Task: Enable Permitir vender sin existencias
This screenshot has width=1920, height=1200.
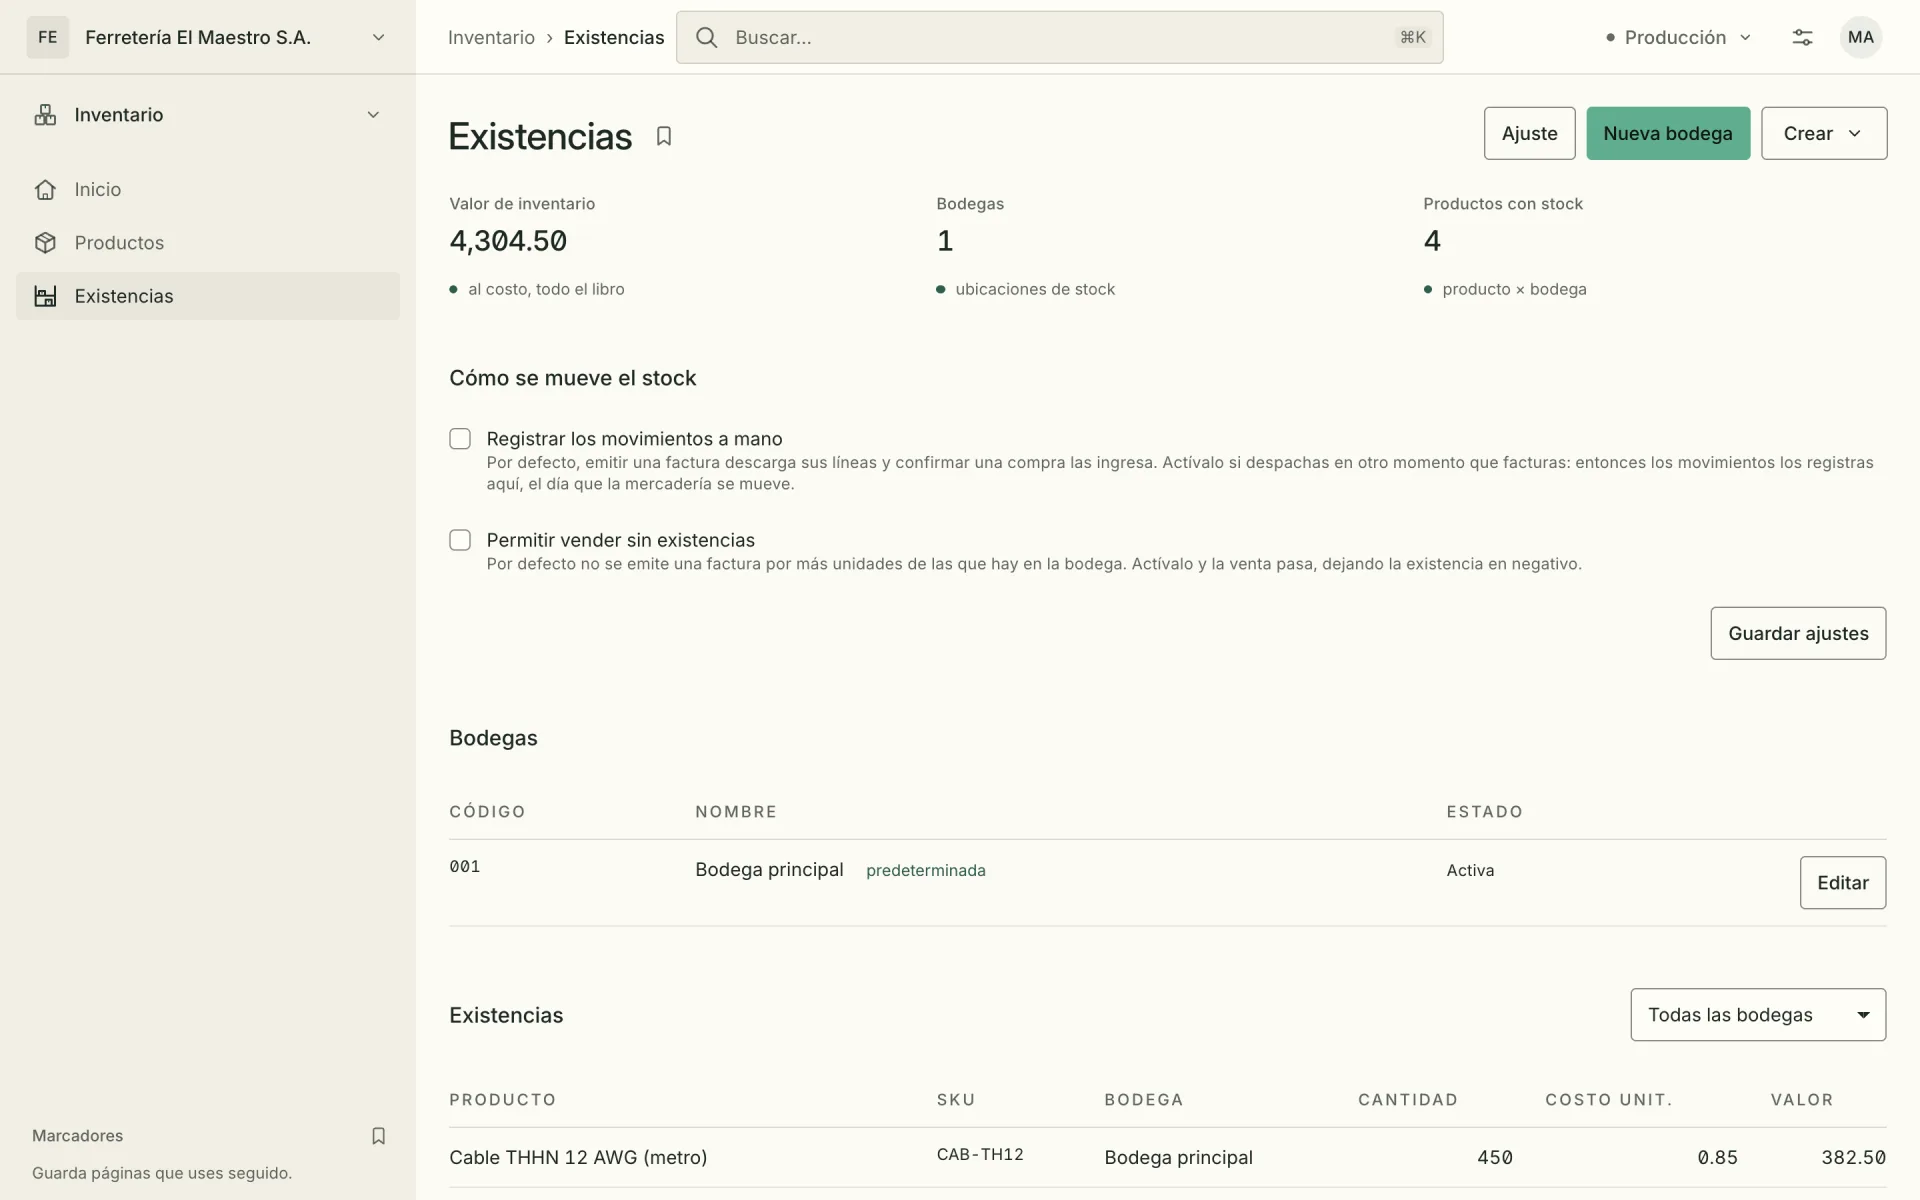Action: (460, 540)
